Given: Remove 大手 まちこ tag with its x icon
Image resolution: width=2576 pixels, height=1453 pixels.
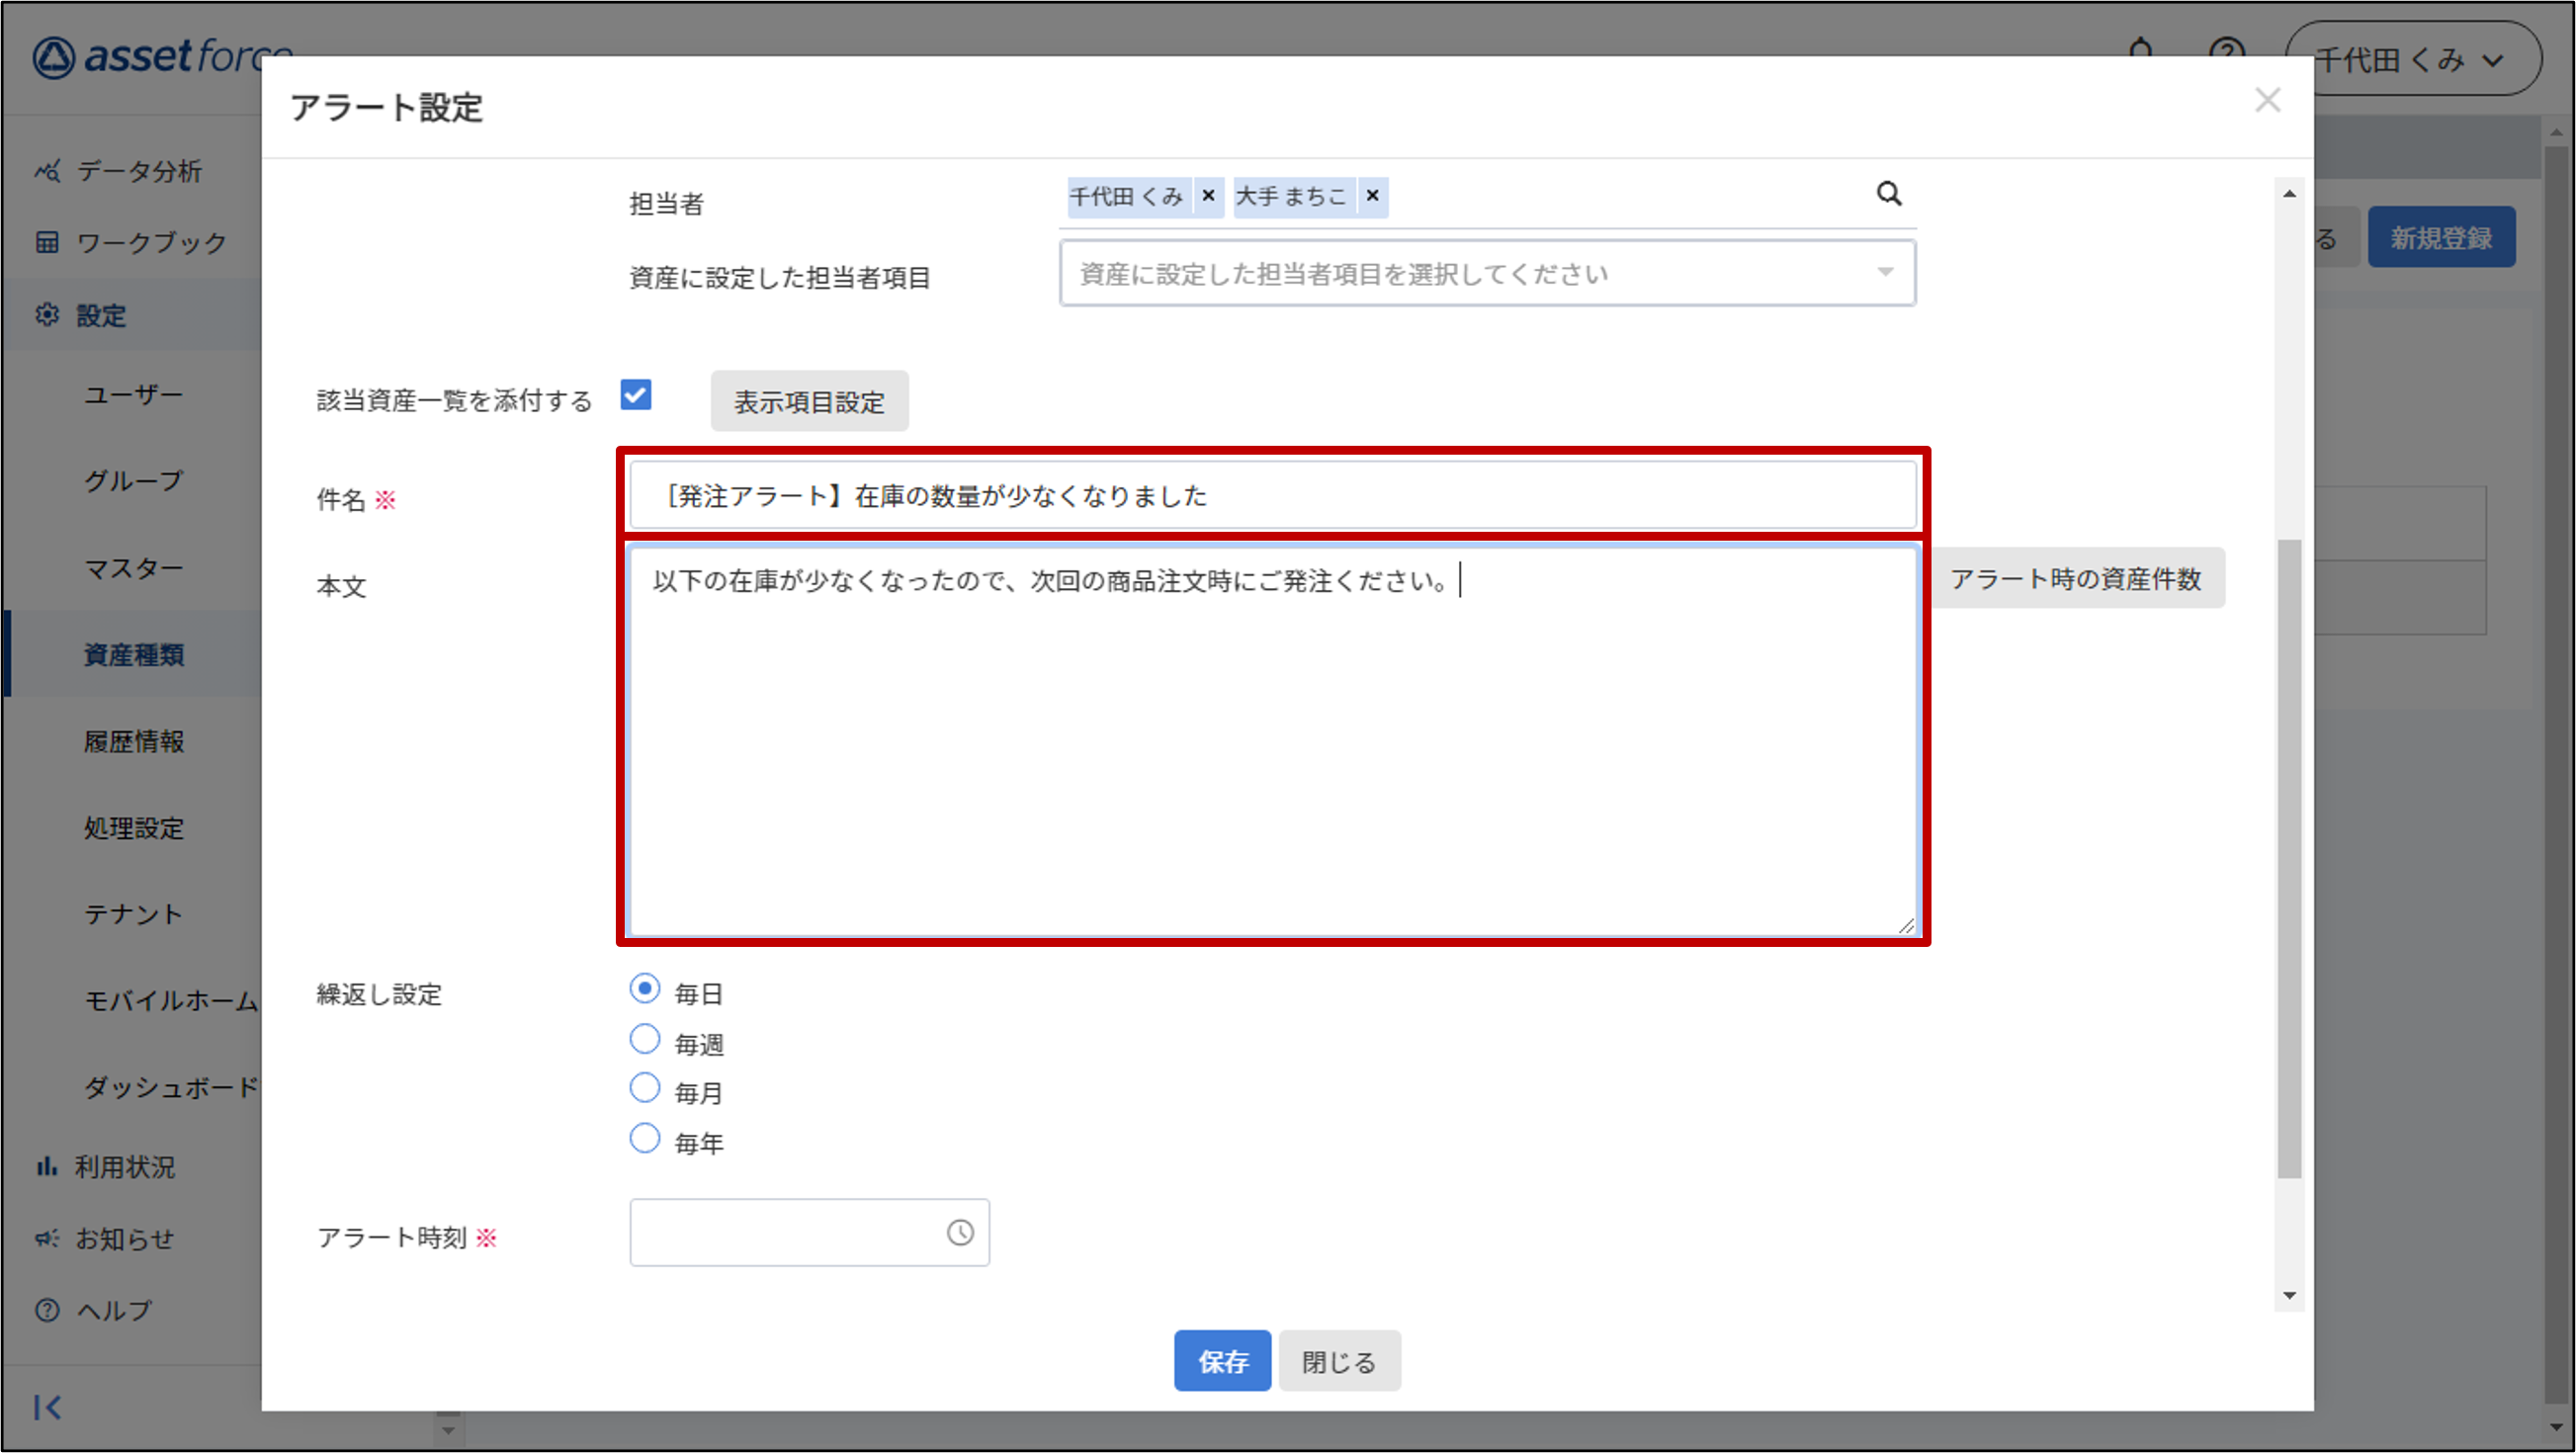Looking at the screenshot, I should [1372, 196].
